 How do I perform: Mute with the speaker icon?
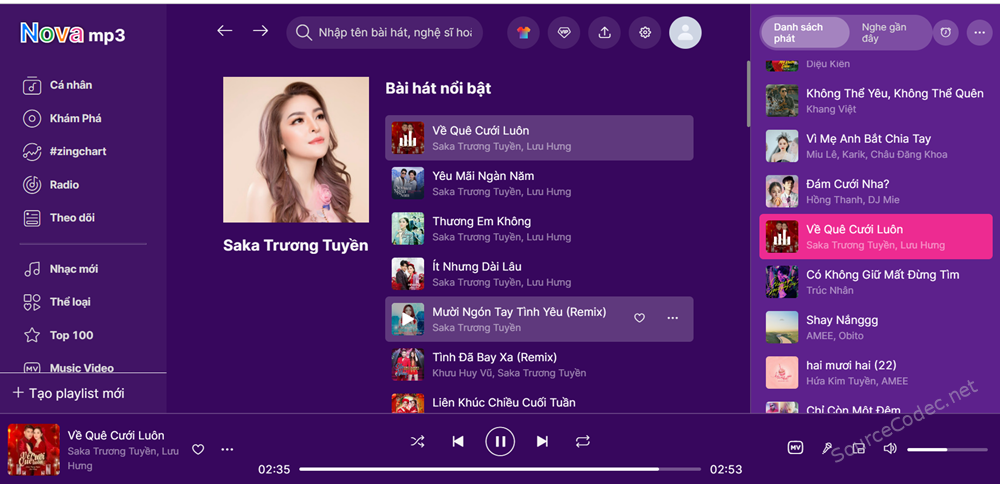(x=890, y=448)
